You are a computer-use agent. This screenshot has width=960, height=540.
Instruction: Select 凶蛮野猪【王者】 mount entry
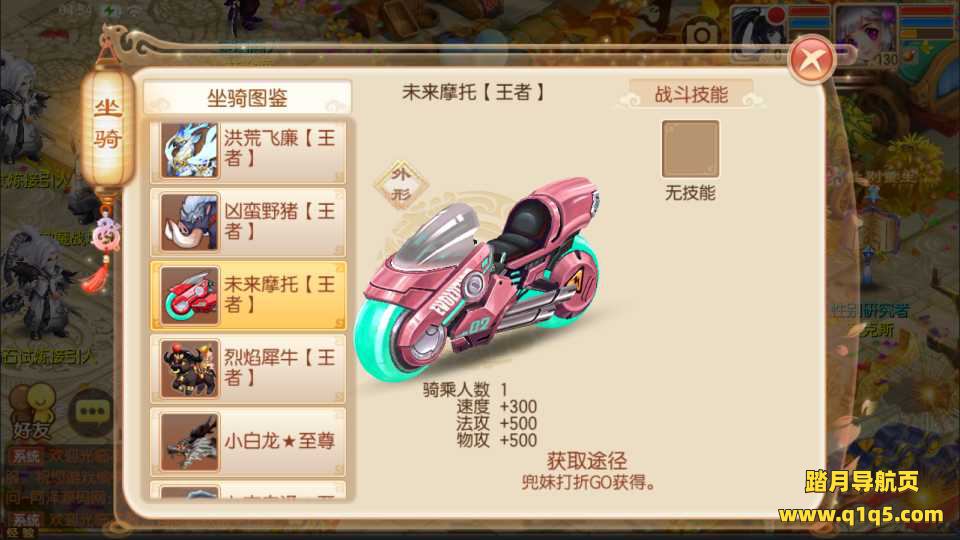248,222
